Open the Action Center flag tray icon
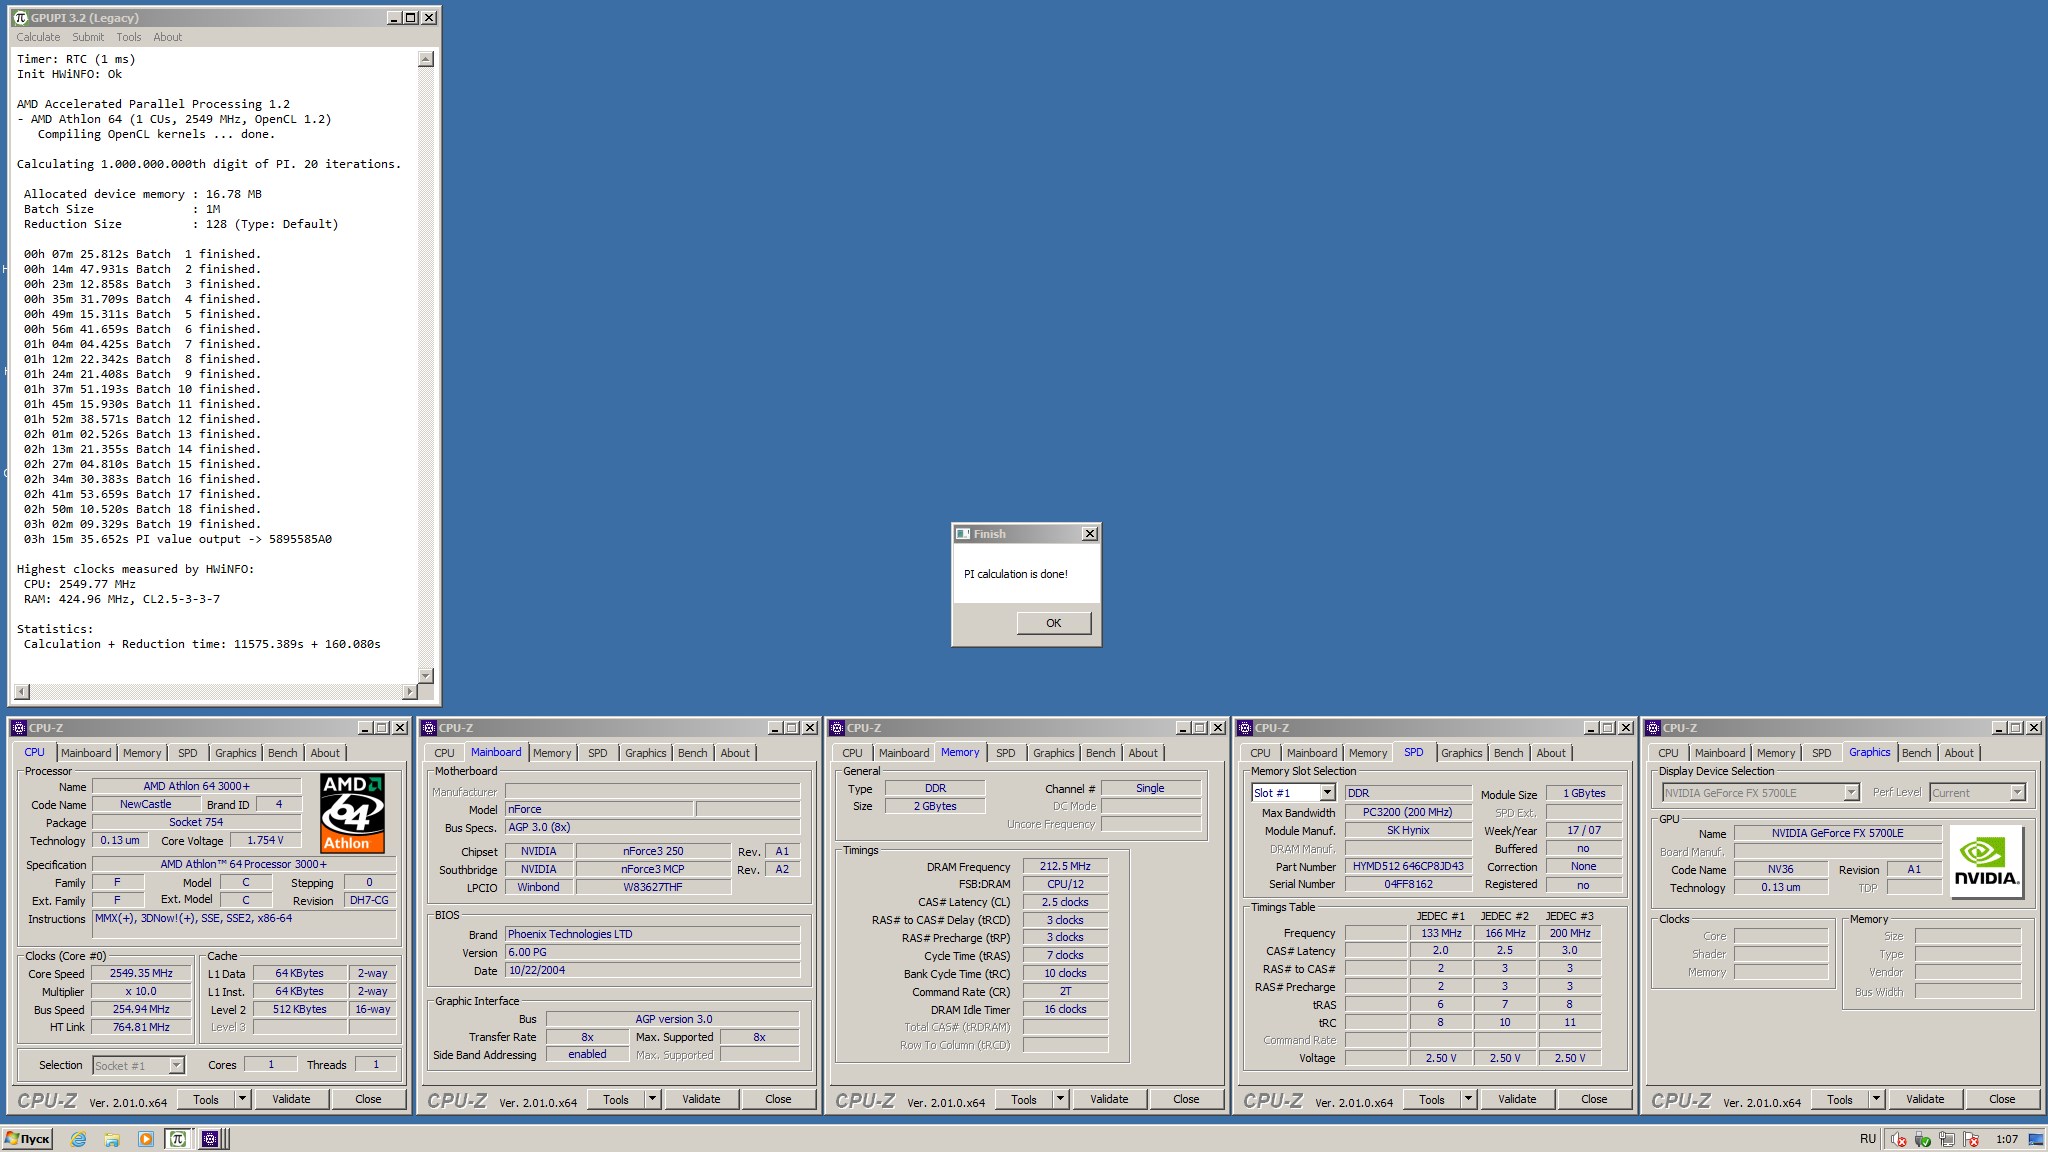Viewport: 2048px width, 1152px height. coord(1971,1139)
